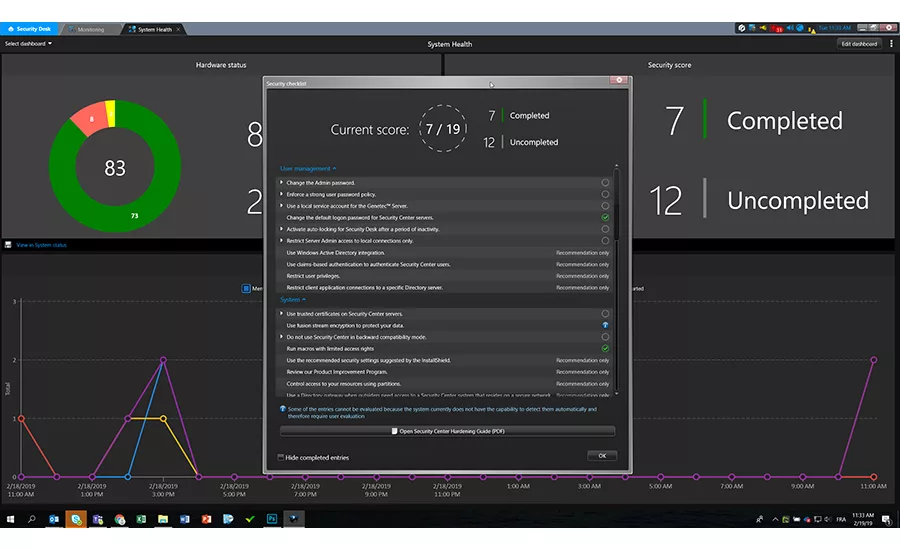The image size is (900, 550).
Task: Collapse the User management section
Action: point(308,169)
